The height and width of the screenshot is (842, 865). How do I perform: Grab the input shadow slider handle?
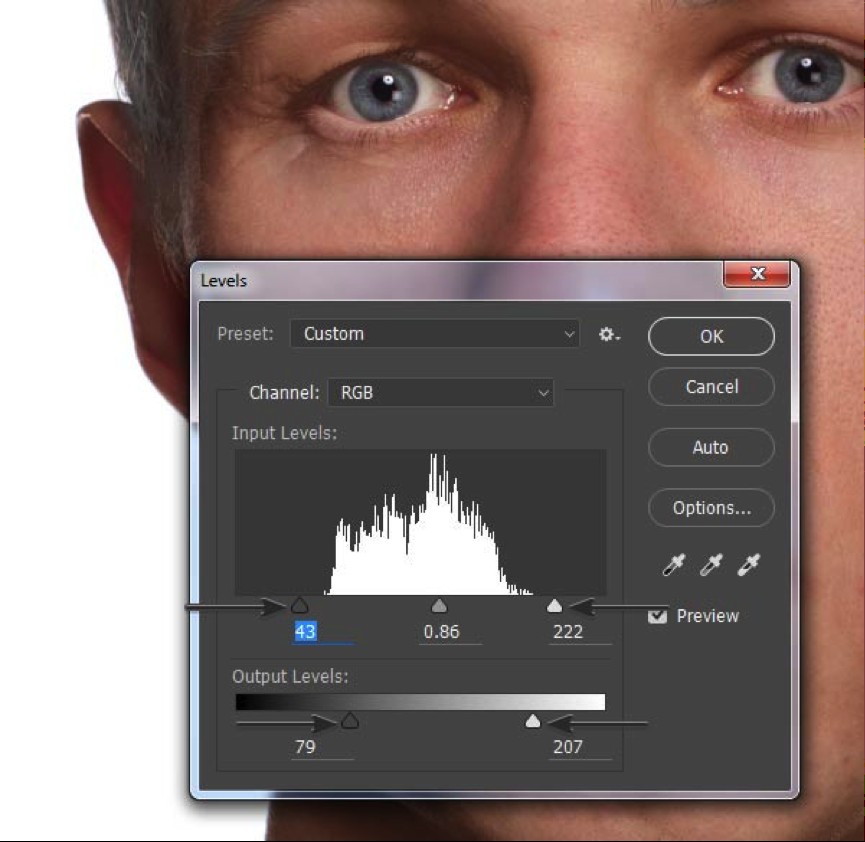click(300, 605)
